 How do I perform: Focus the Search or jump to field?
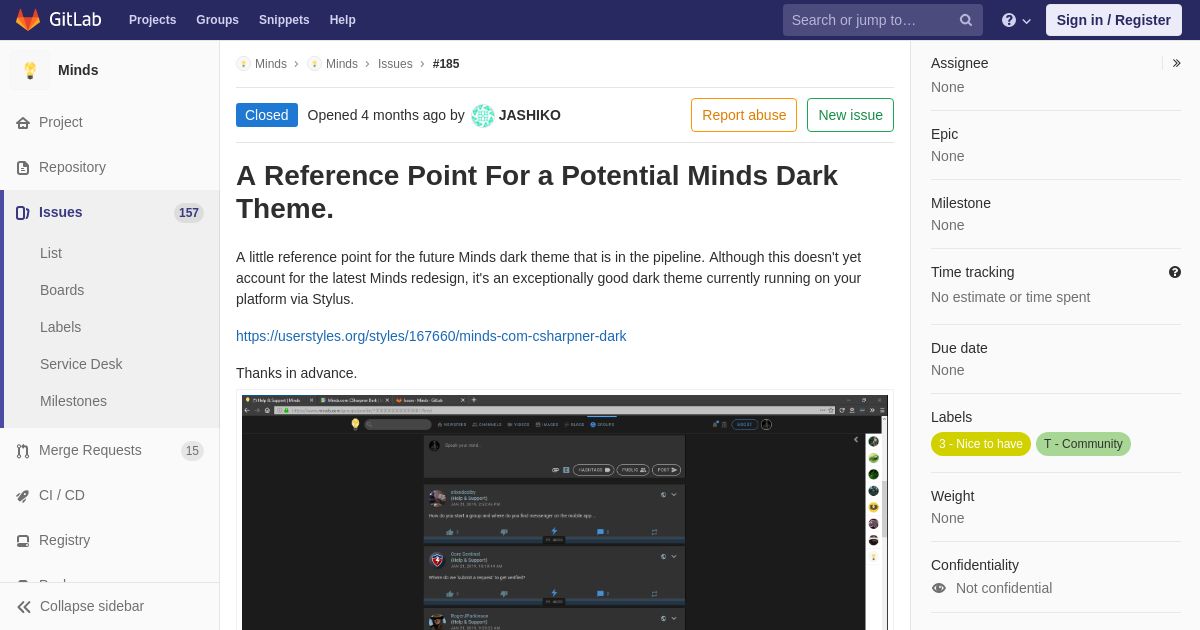(x=883, y=20)
